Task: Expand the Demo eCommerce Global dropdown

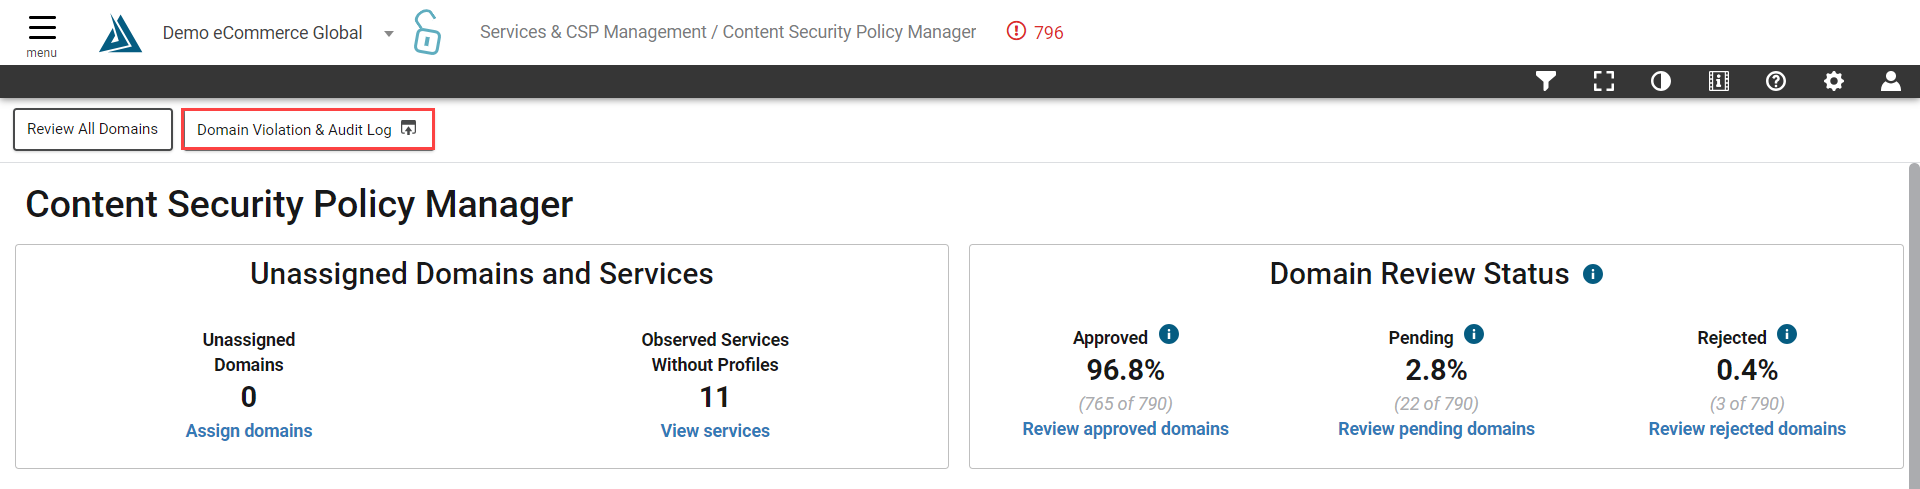Action: (389, 33)
